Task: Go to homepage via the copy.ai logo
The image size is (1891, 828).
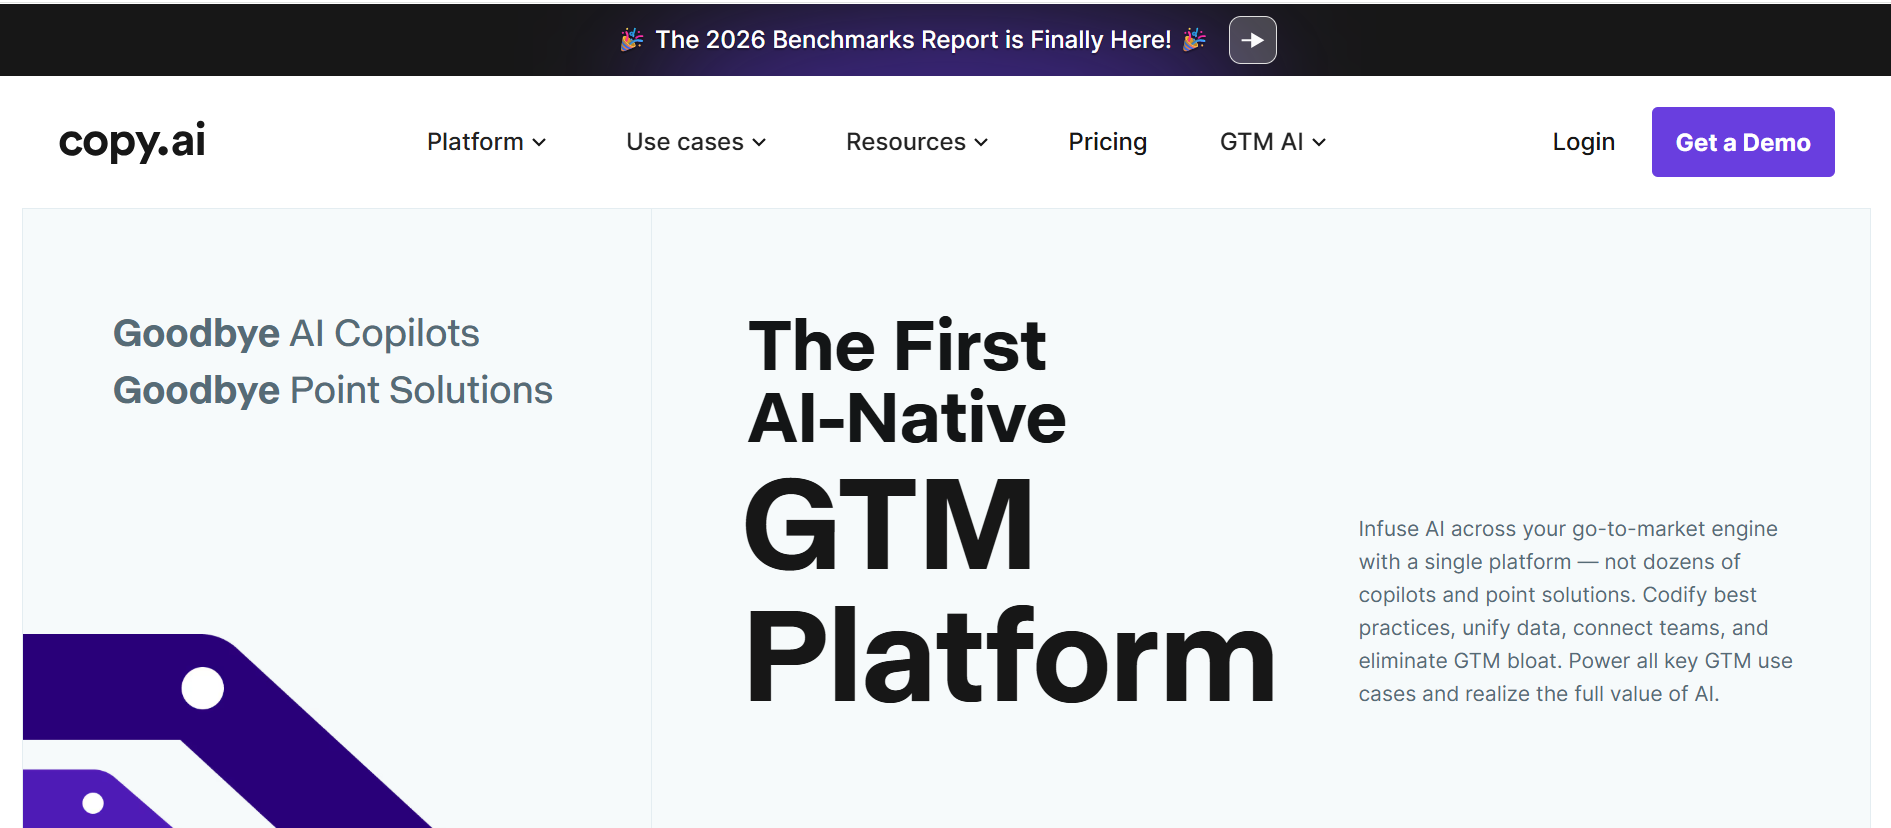Action: point(132,141)
